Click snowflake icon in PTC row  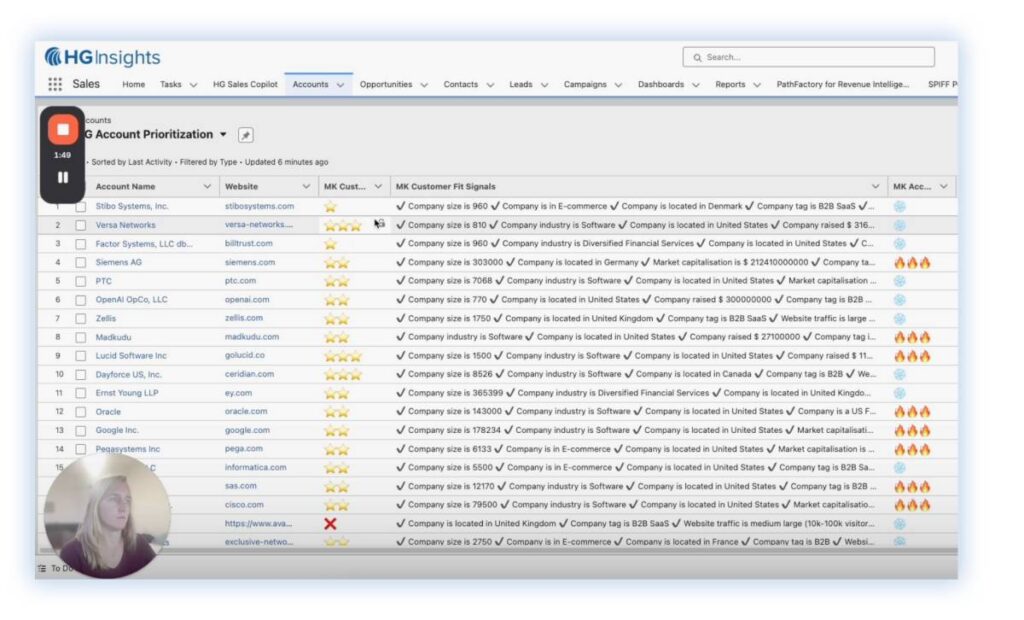pyautogui.click(x=900, y=281)
